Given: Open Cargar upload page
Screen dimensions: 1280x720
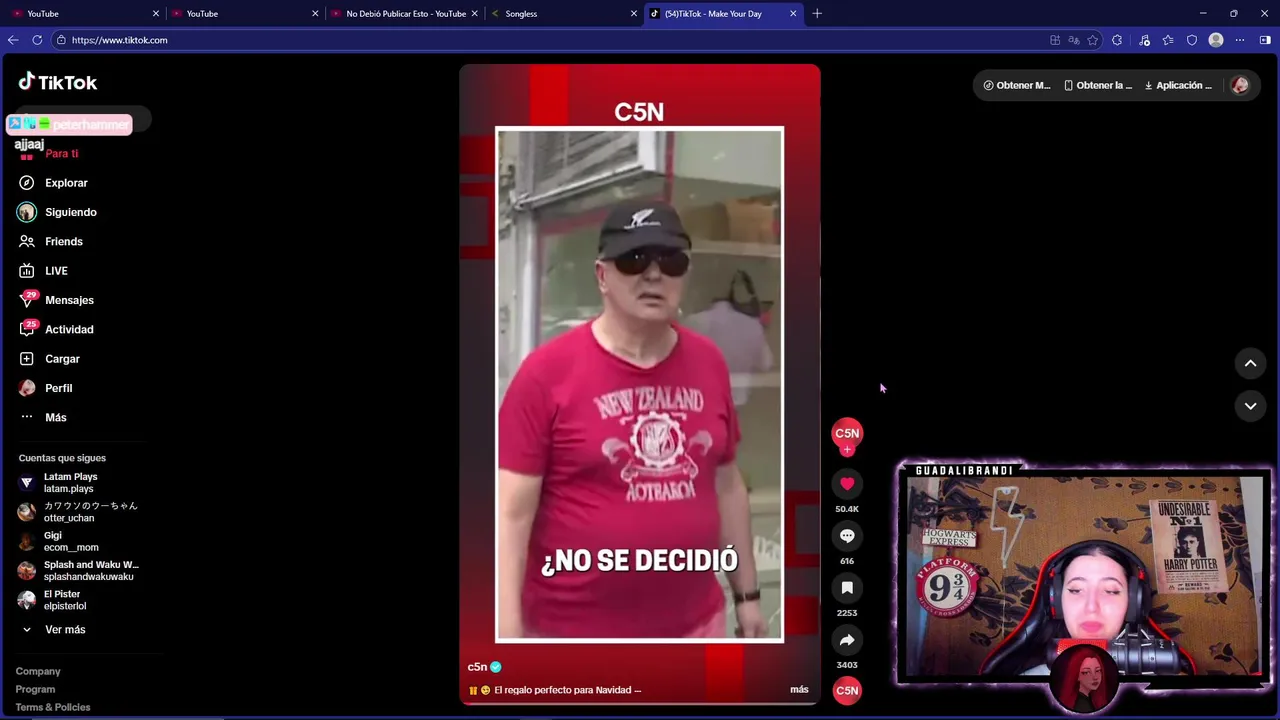Looking at the screenshot, I should coord(62,359).
